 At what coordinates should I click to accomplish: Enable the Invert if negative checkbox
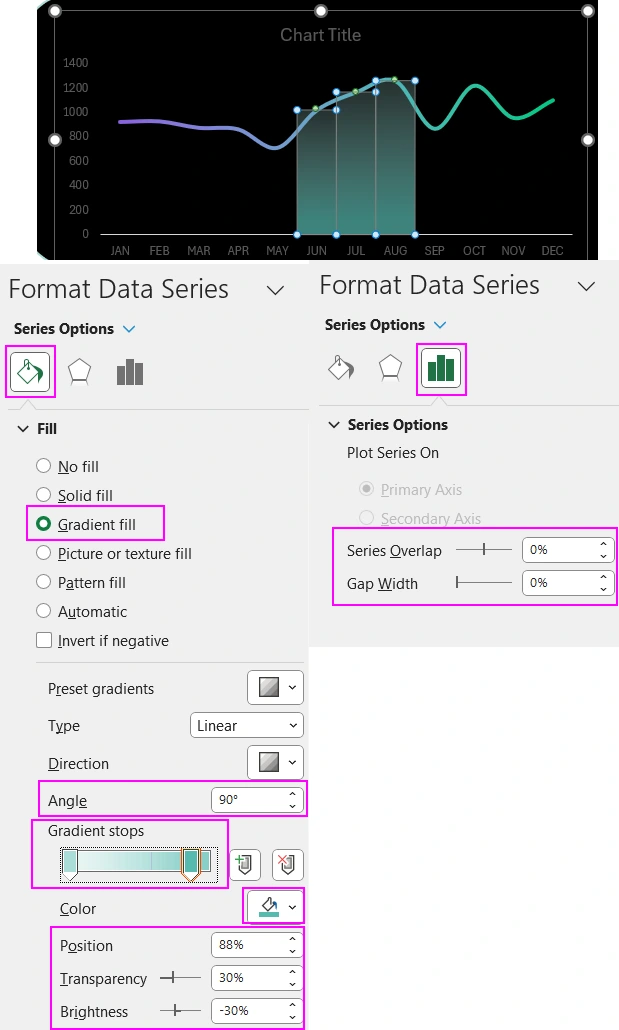click(44, 641)
